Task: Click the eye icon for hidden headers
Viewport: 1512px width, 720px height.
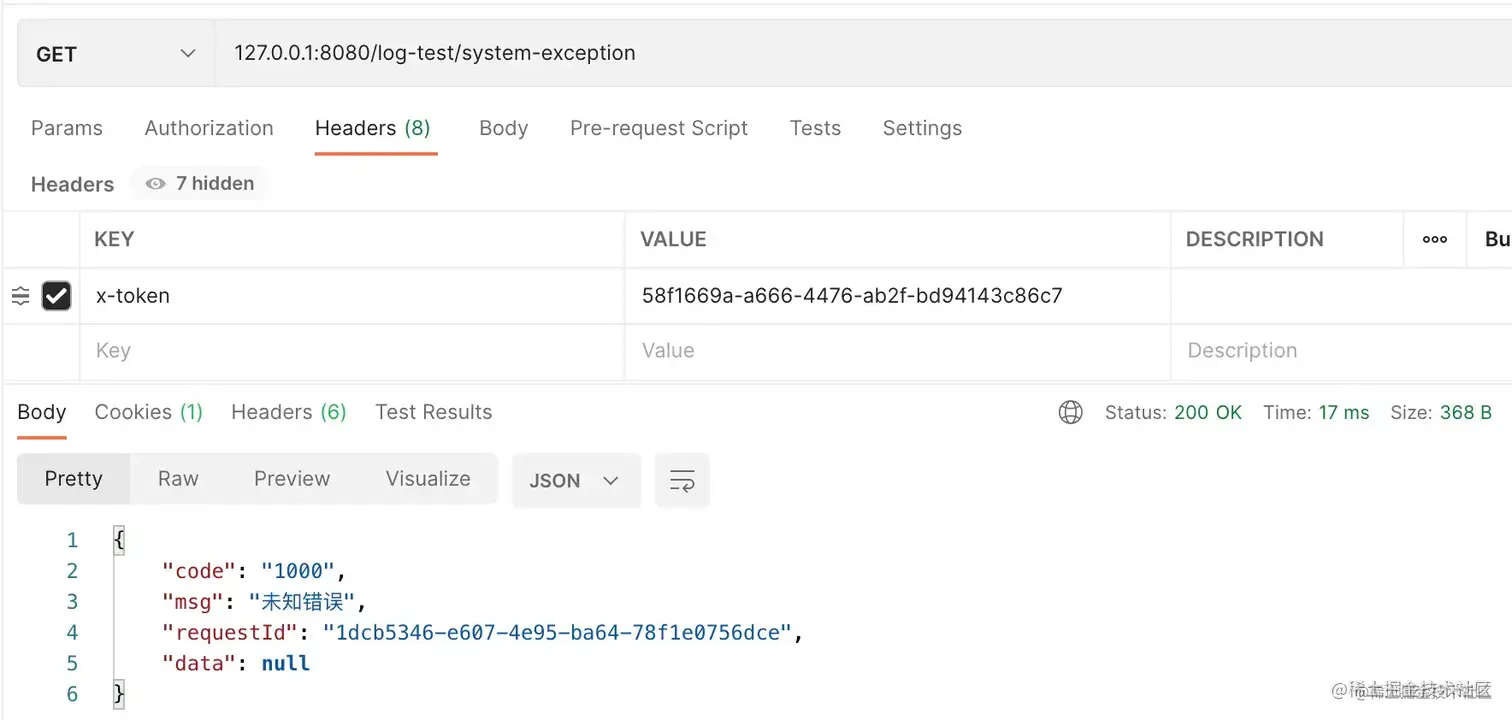Action: point(155,184)
